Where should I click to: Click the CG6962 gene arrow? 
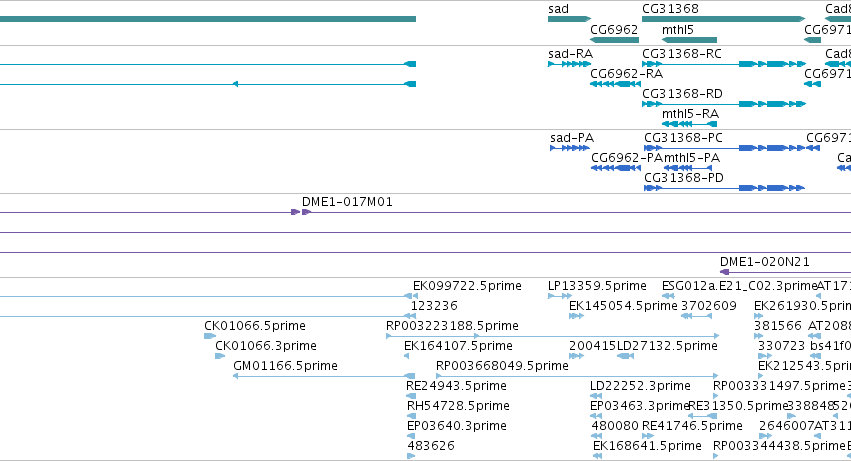(x=614, y=40)
